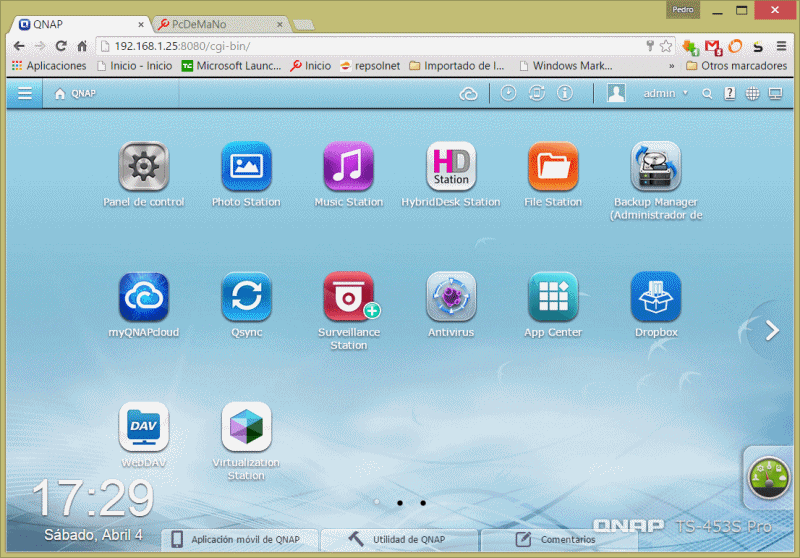Open the QNAP search magnifier

[707, 94]
